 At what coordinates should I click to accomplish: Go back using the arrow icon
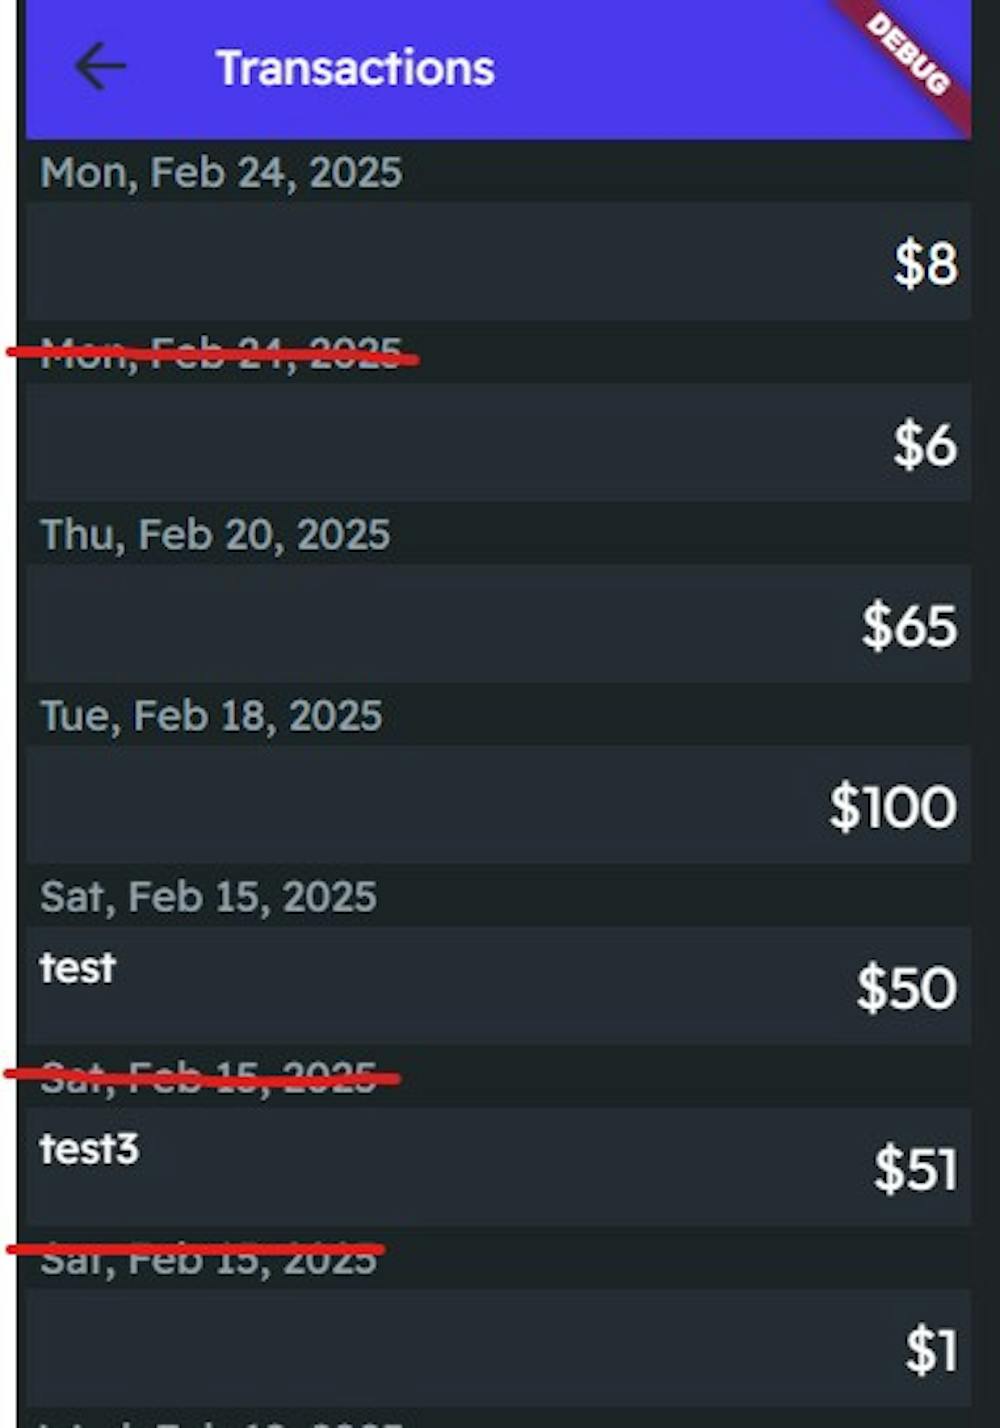tap(100, 68)
